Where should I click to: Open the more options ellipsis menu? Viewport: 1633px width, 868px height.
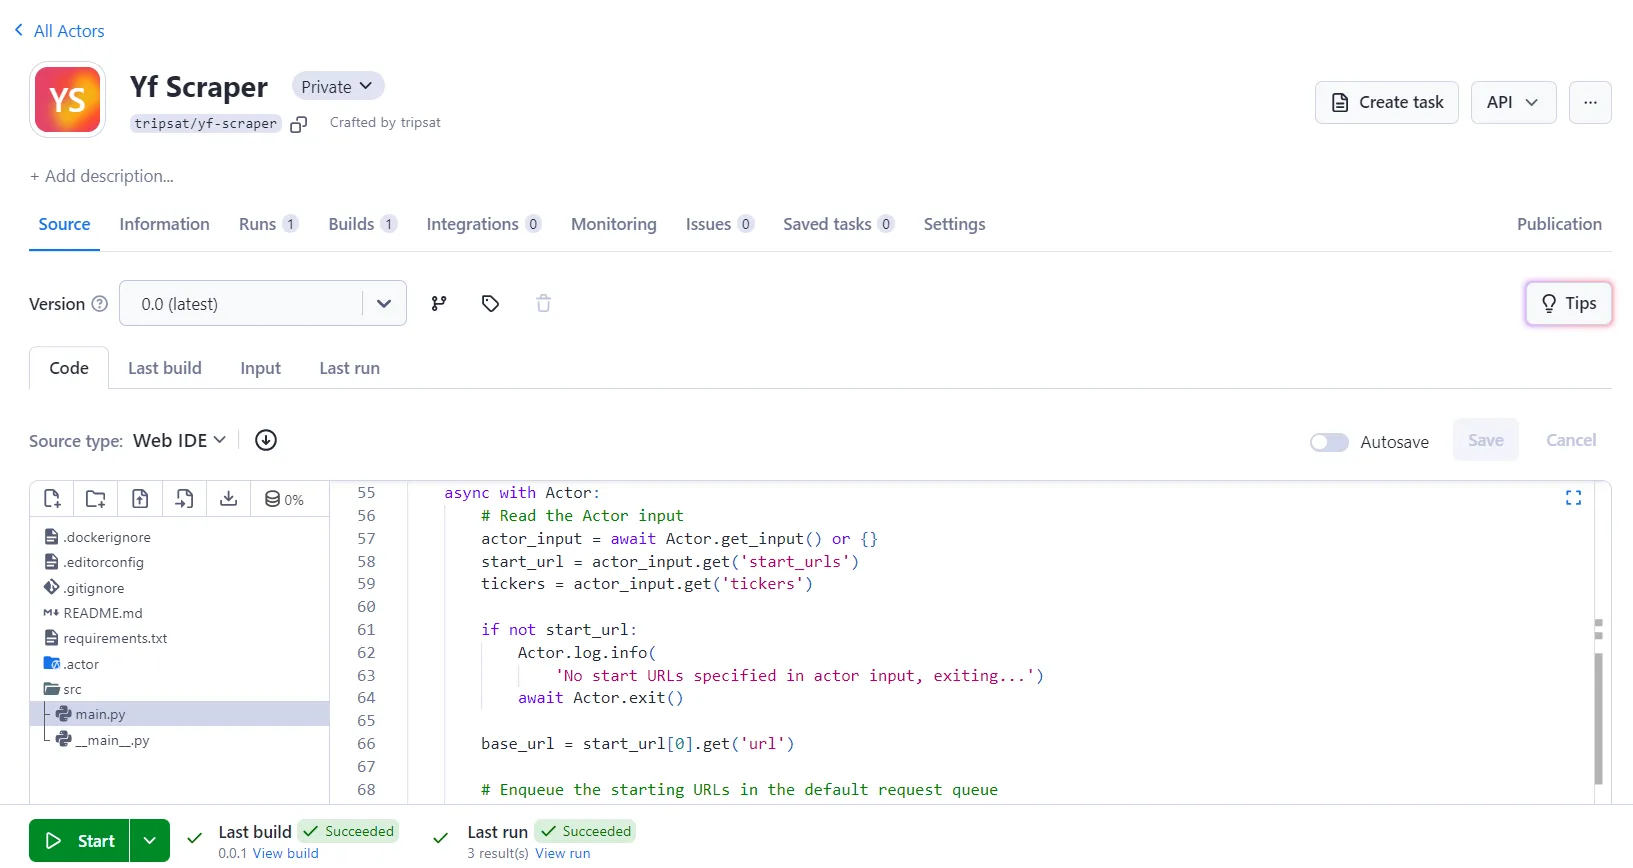click(1590, 102)
